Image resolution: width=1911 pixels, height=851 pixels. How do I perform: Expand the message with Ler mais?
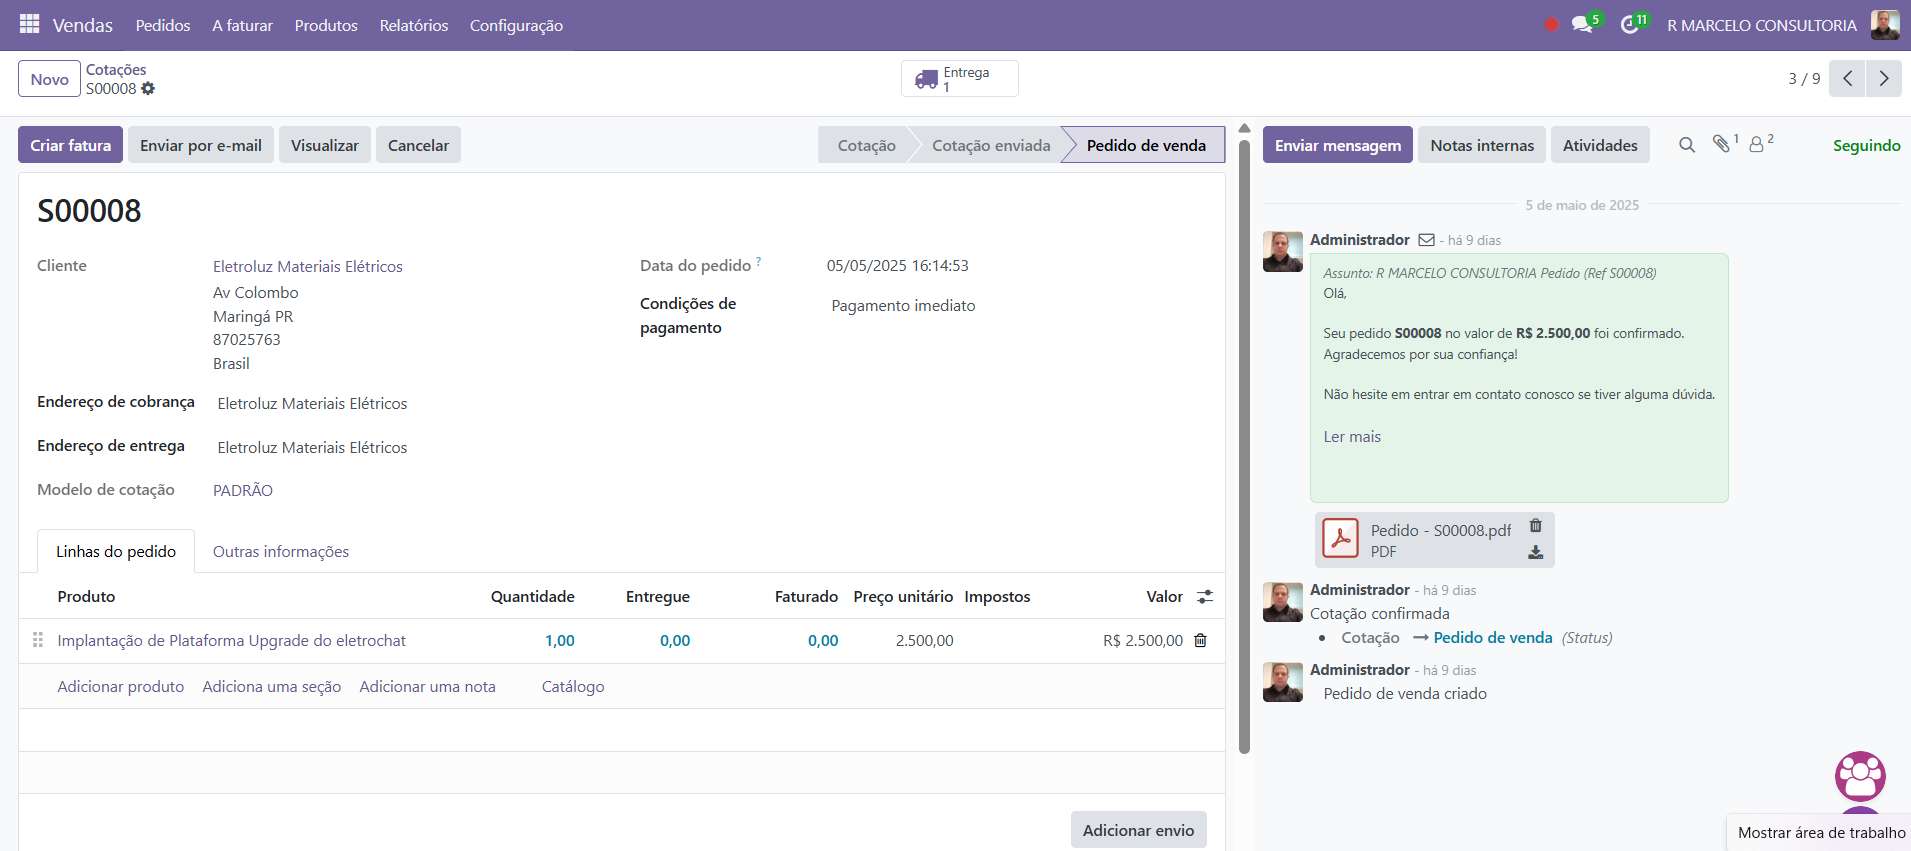[x=1352, y=437]
